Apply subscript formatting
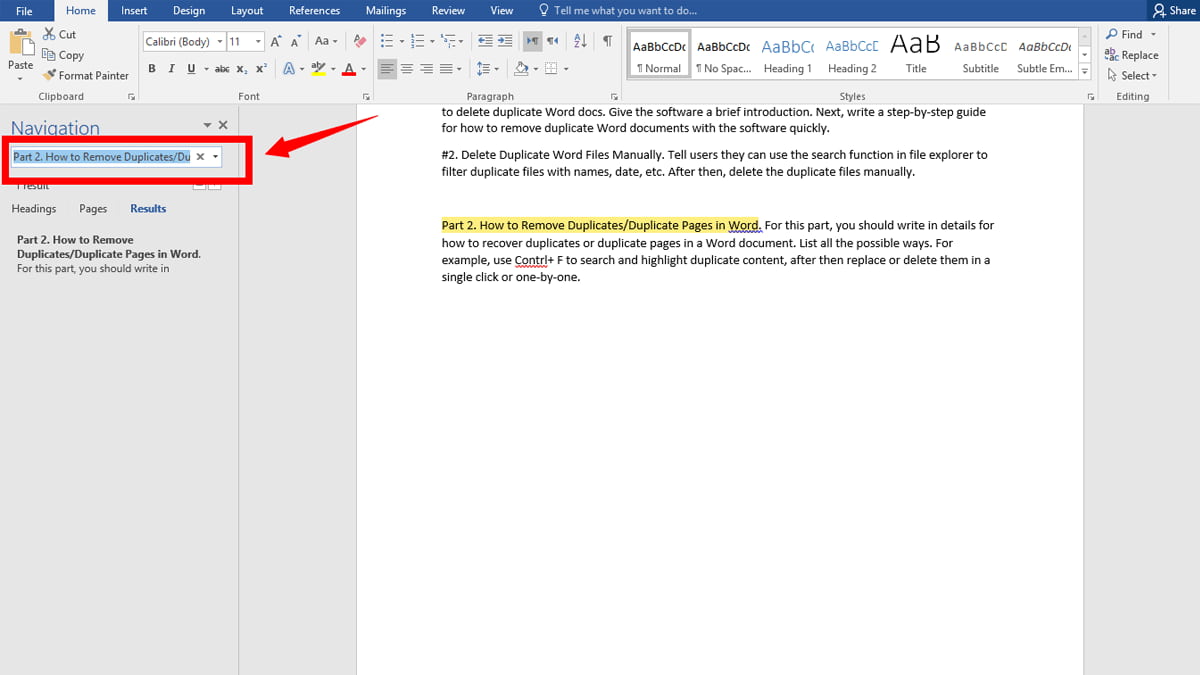Screen dimensions: 1200x675 (242, 69)
